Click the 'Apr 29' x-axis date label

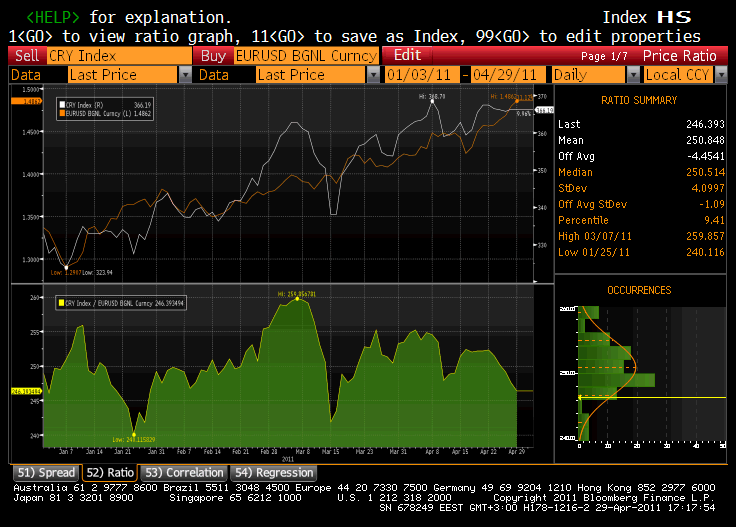(x=516, y=451)
